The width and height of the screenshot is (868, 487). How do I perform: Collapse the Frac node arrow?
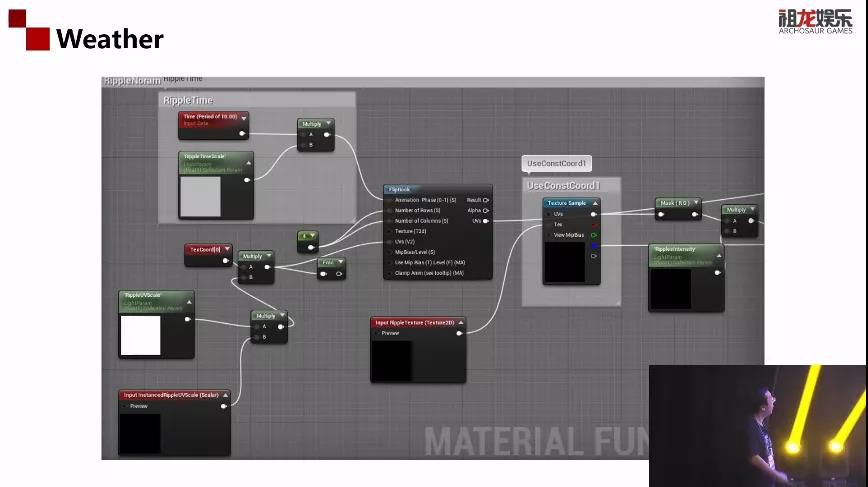340,262
